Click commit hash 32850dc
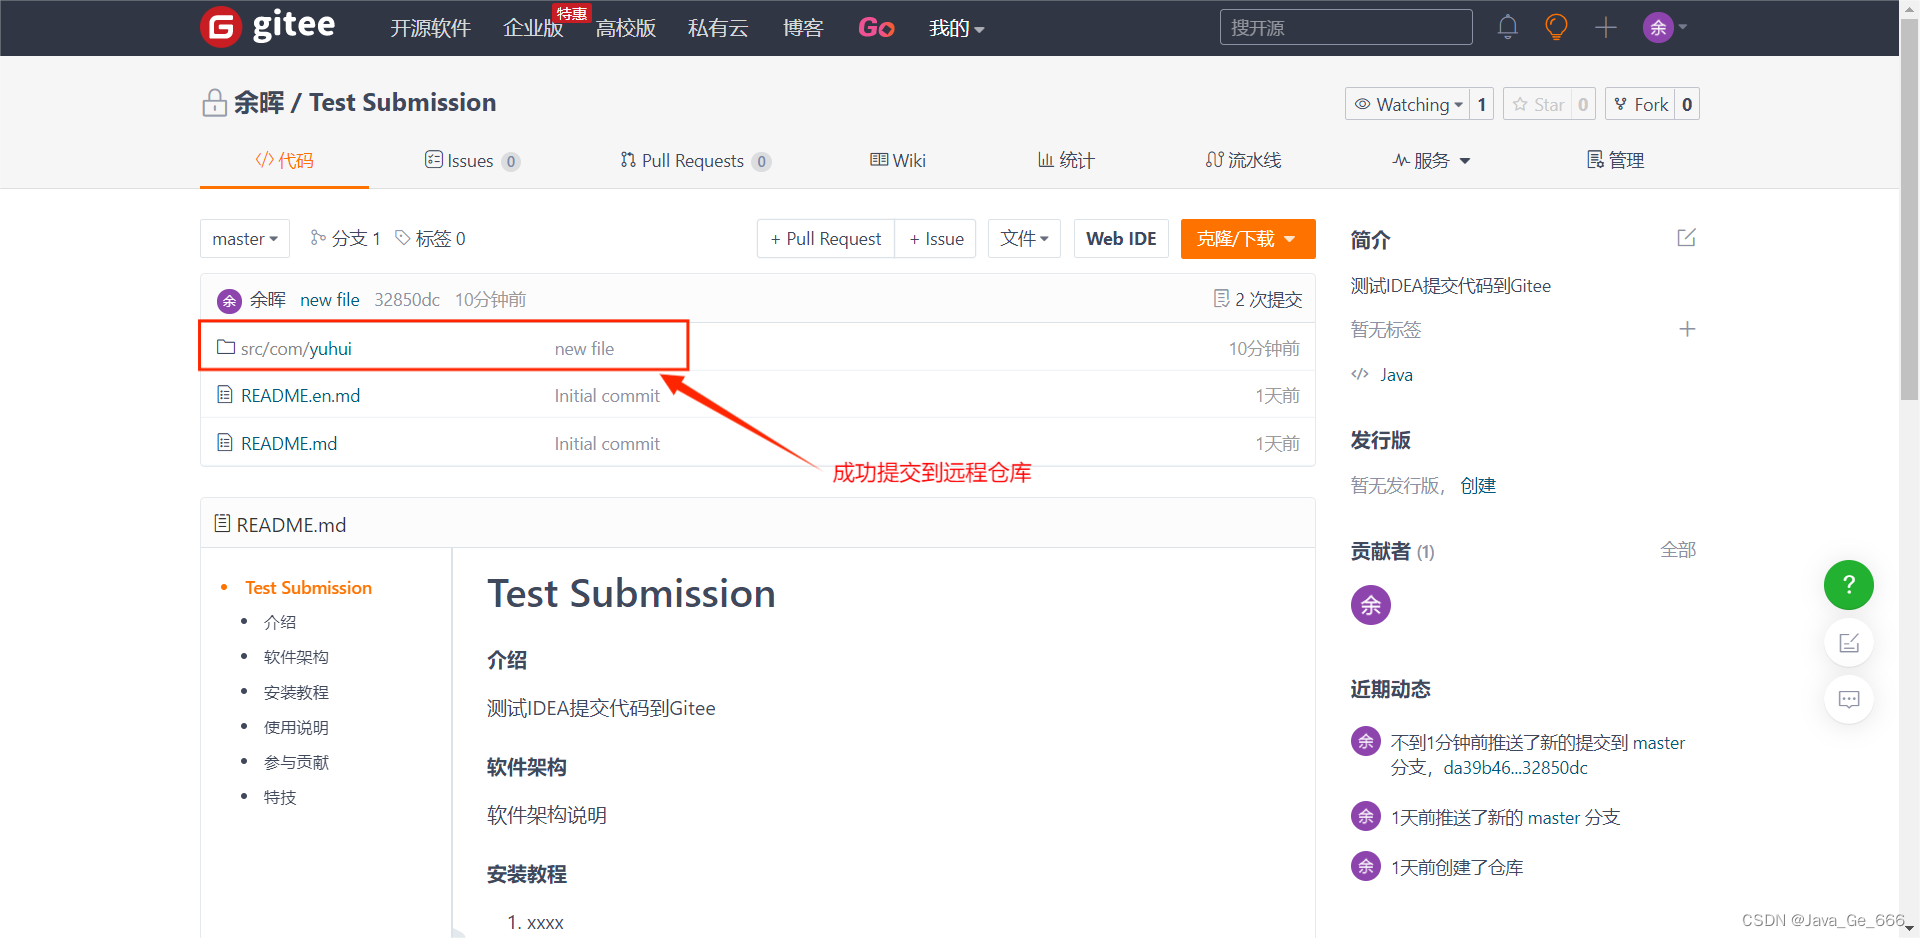The image size is (1920, 938). coord(407,299)
